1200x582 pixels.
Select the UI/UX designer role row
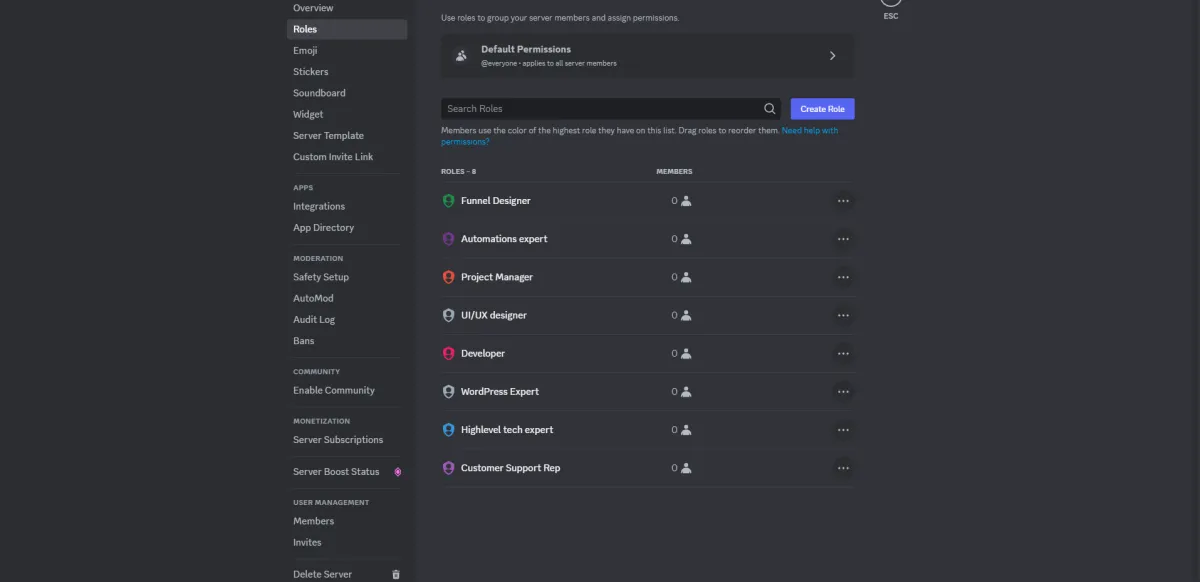(647, 316)
